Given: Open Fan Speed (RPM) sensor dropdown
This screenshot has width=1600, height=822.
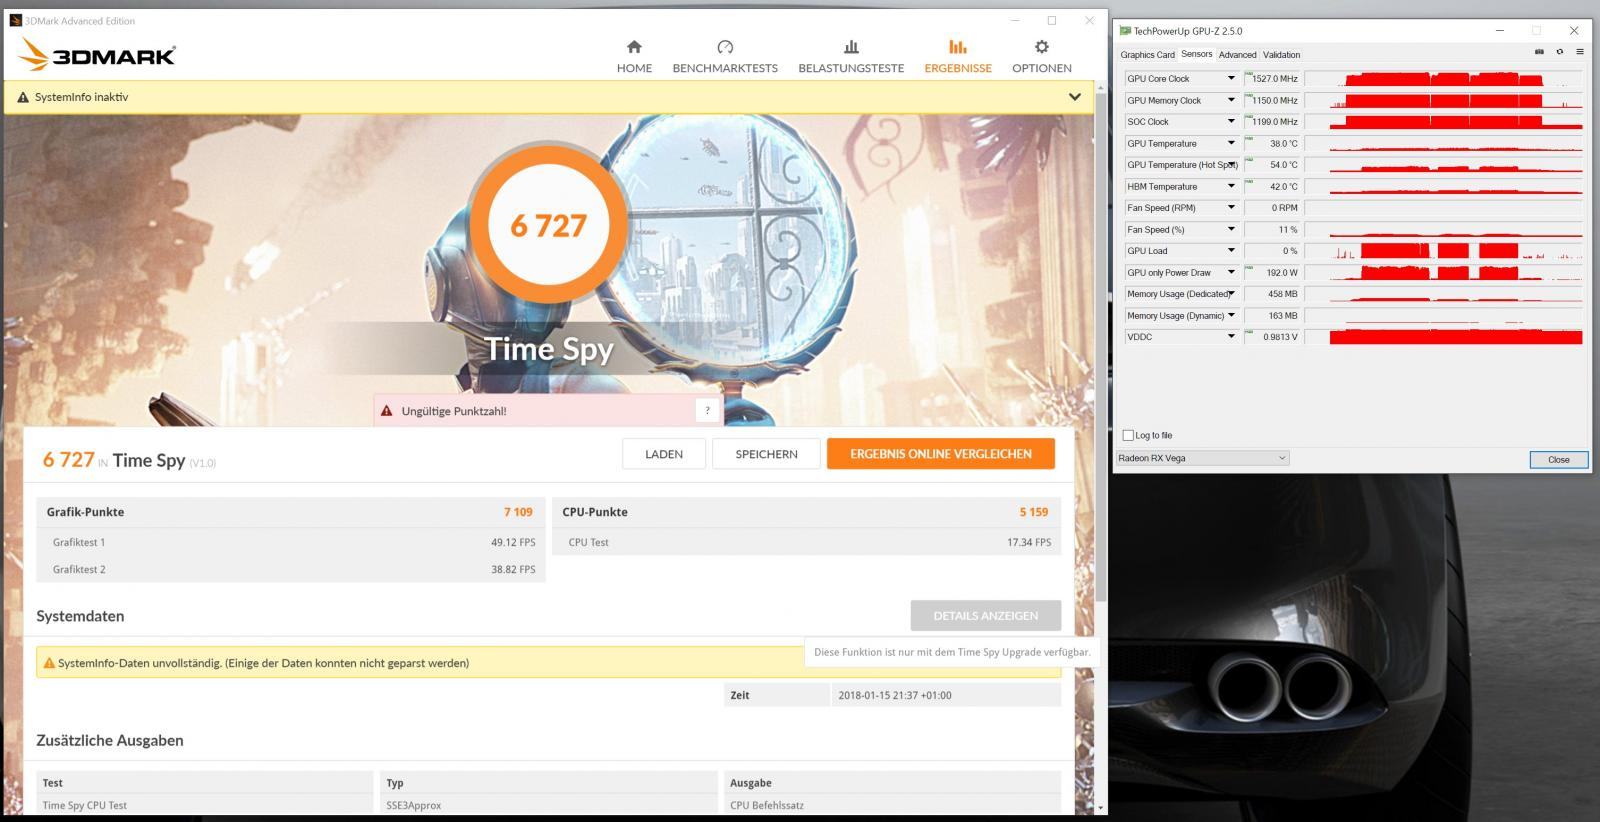Looking at the screenshot, I should pyautogui.click(x=1231, y=207).
